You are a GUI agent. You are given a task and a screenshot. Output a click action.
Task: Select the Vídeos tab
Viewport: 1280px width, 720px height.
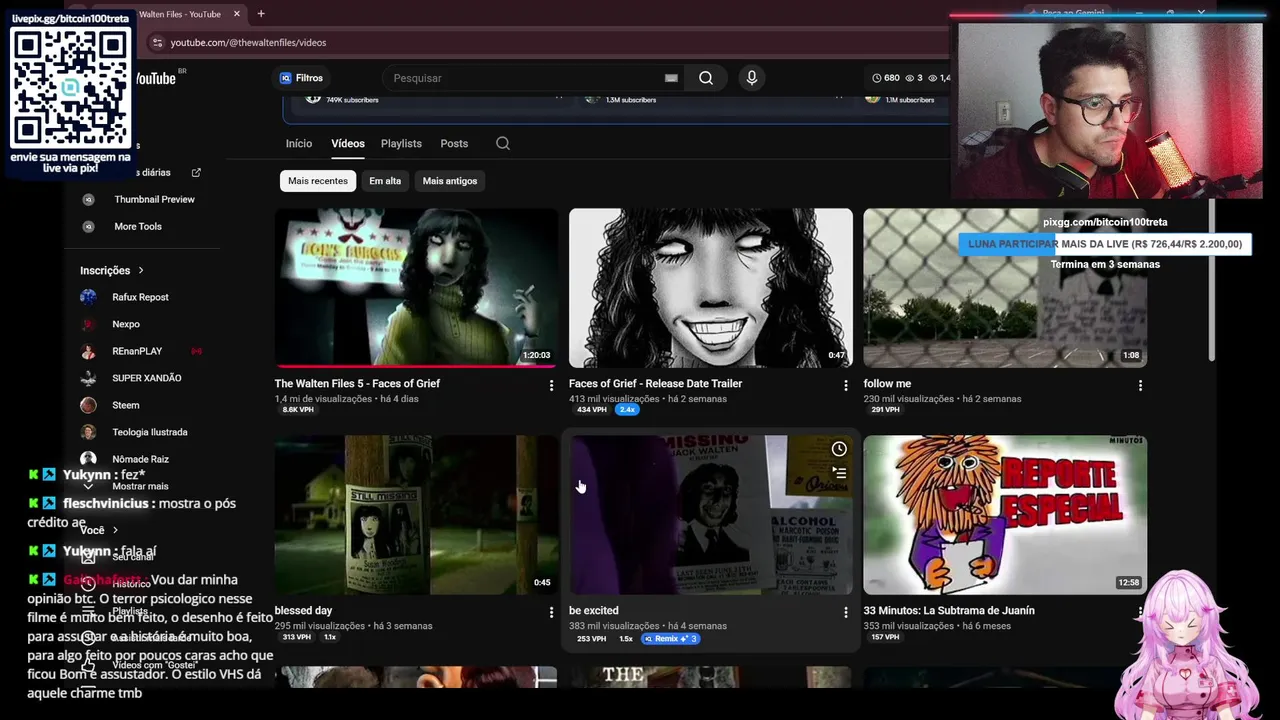(348, 143)
